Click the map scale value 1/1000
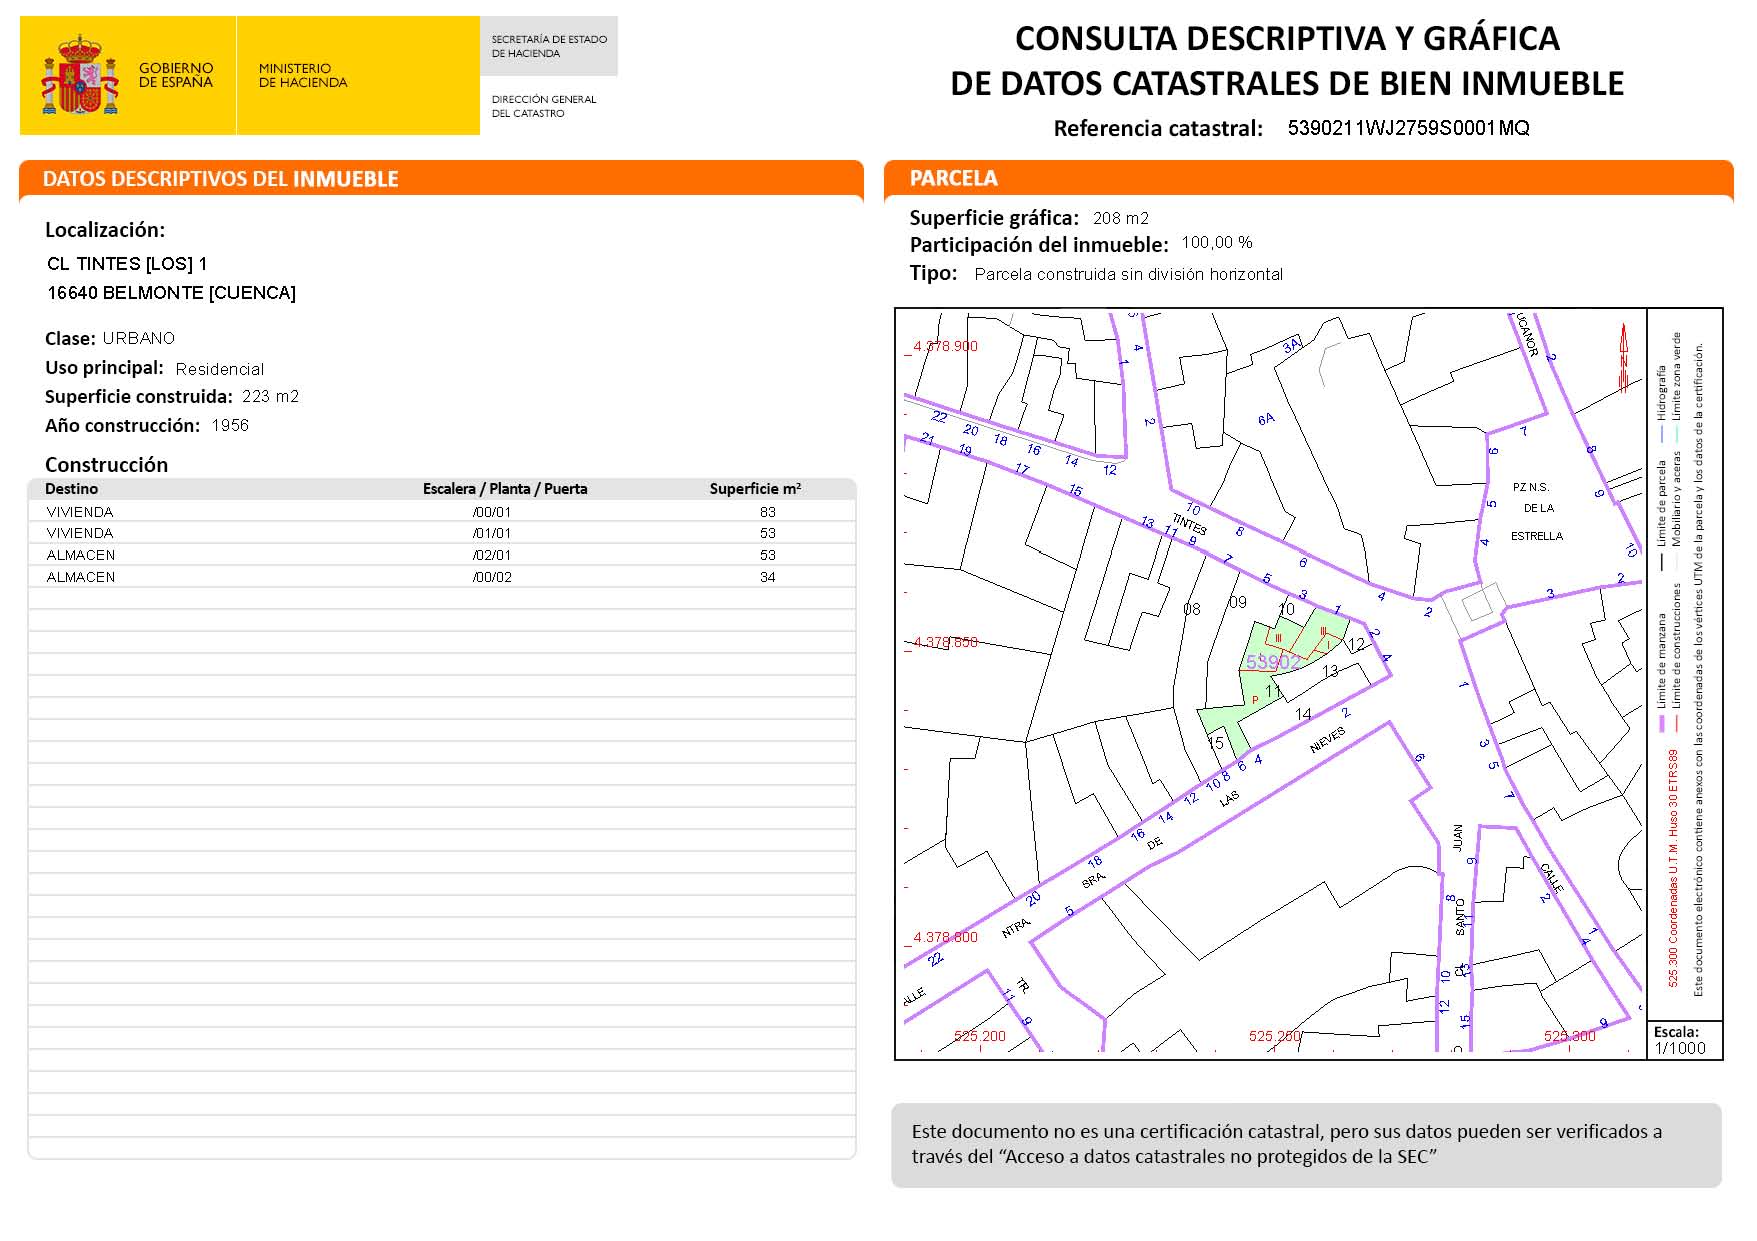 1679,1048
